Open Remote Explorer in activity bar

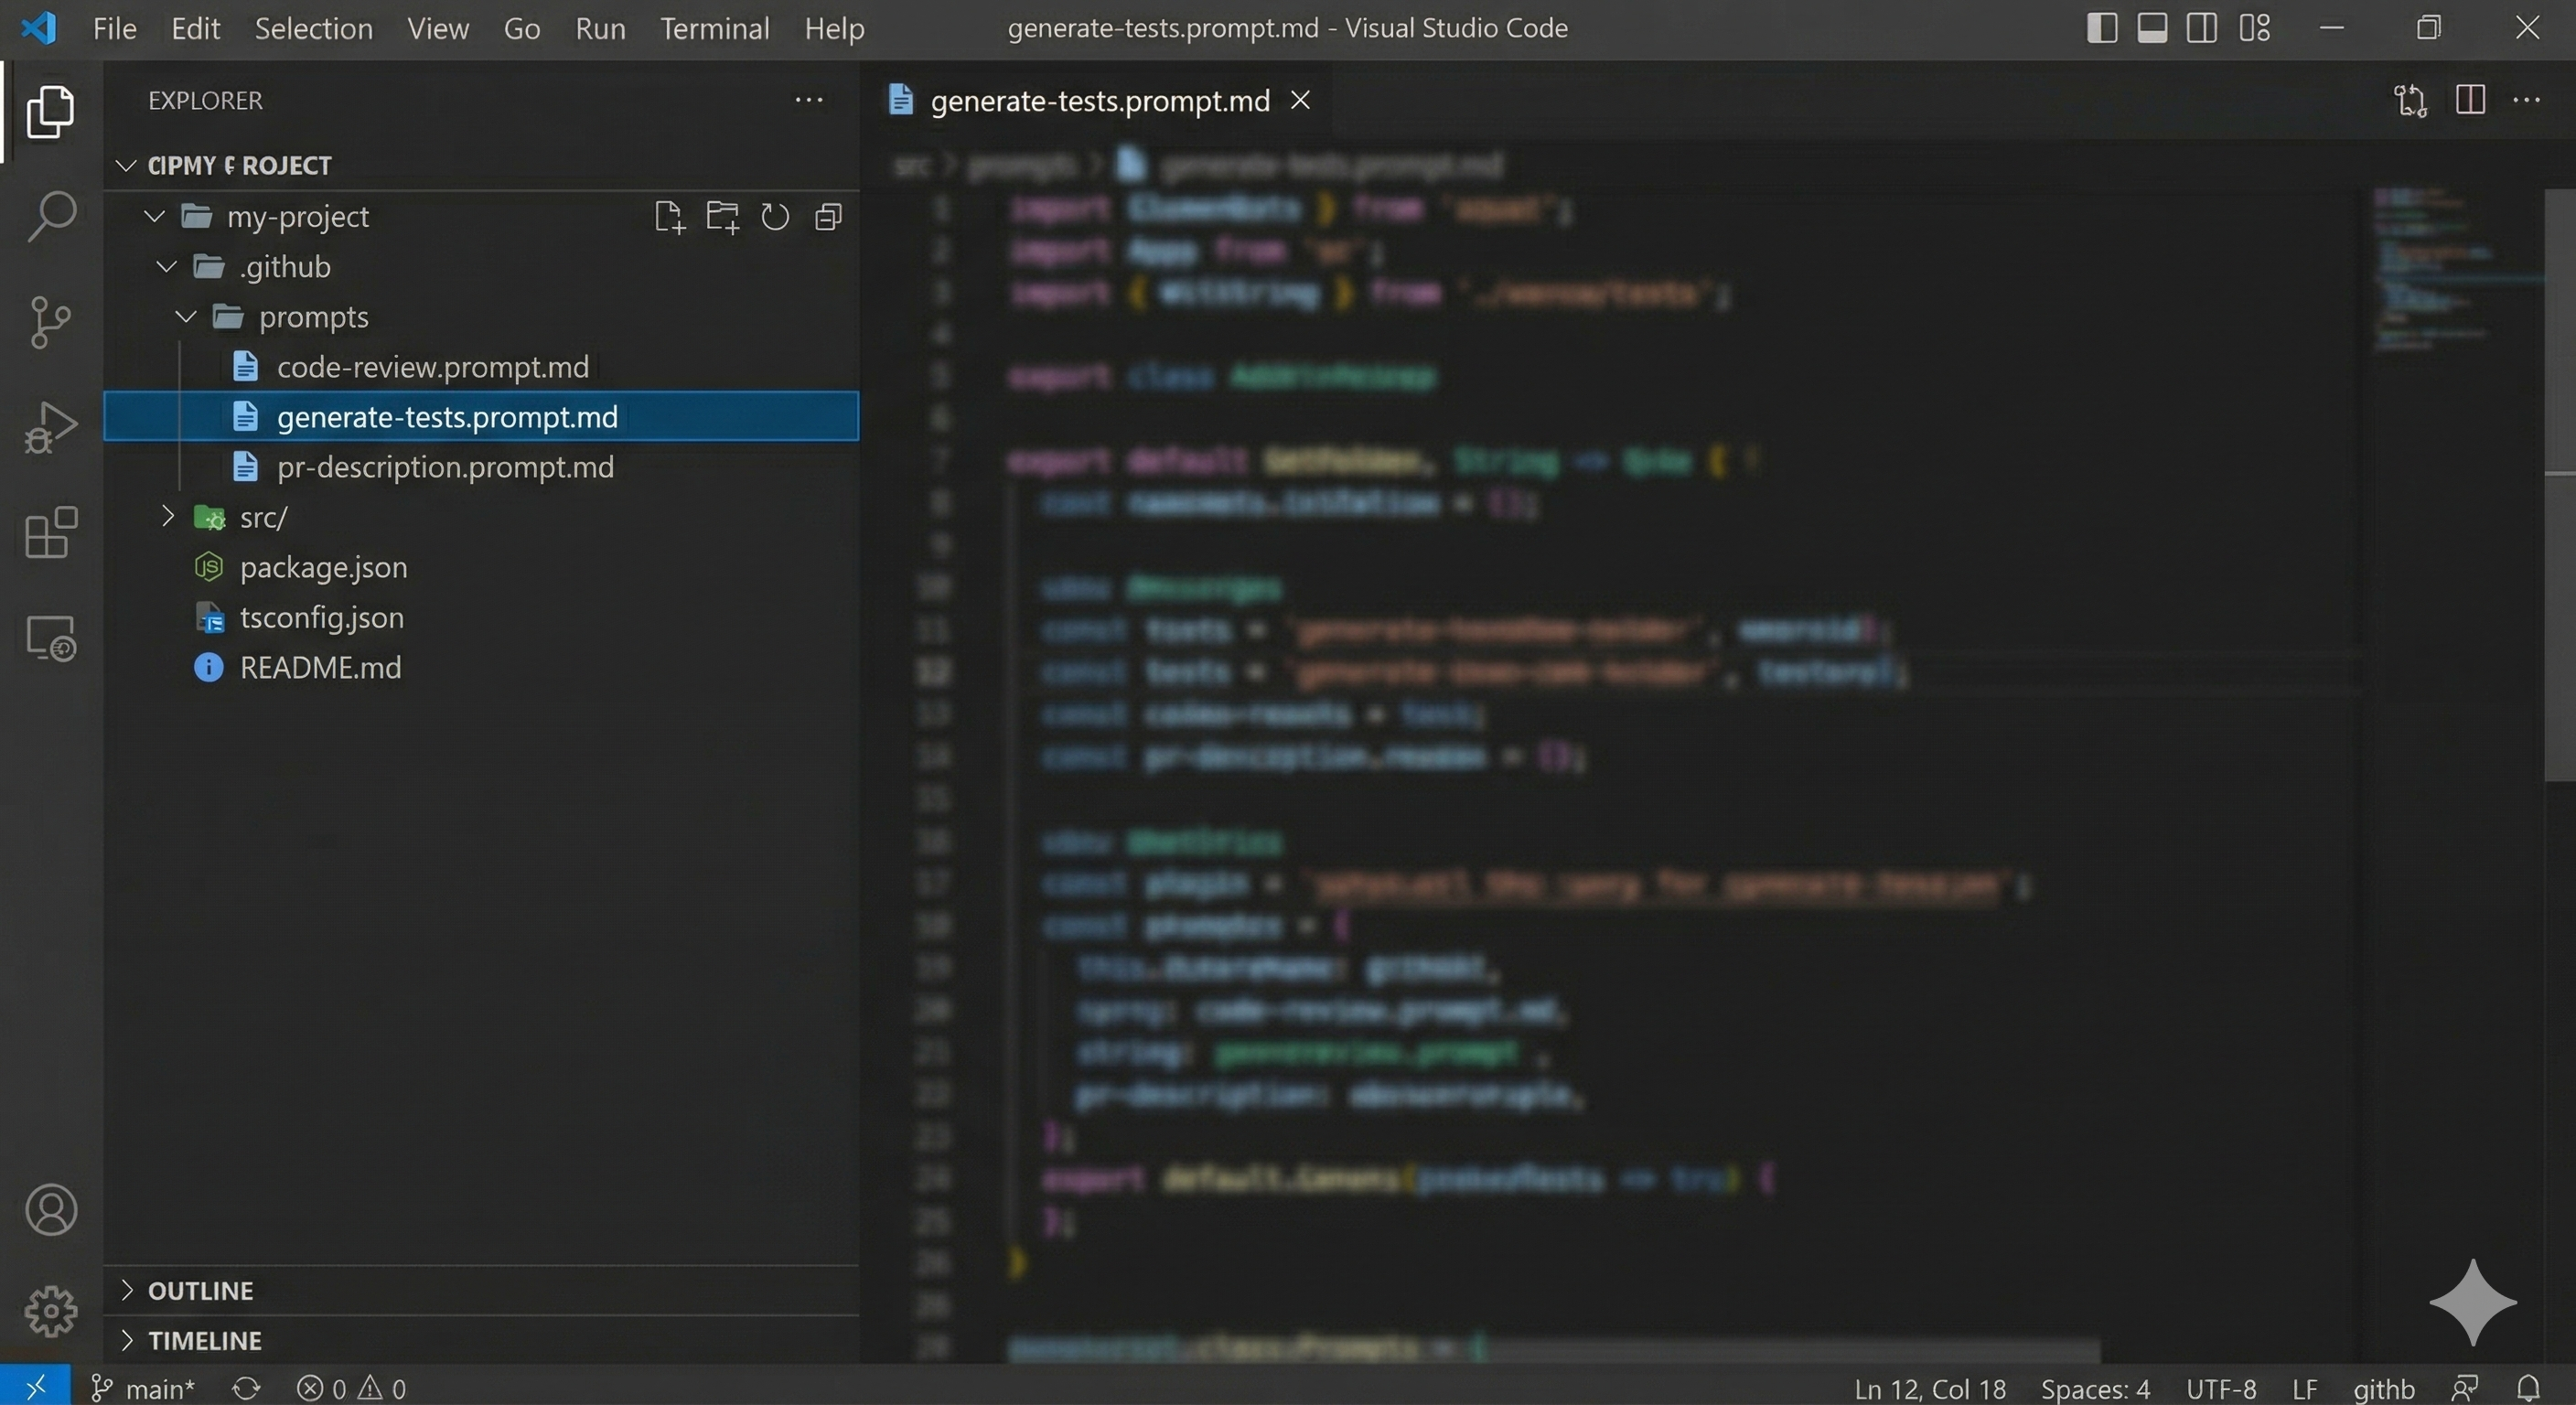tap(50, 638)
